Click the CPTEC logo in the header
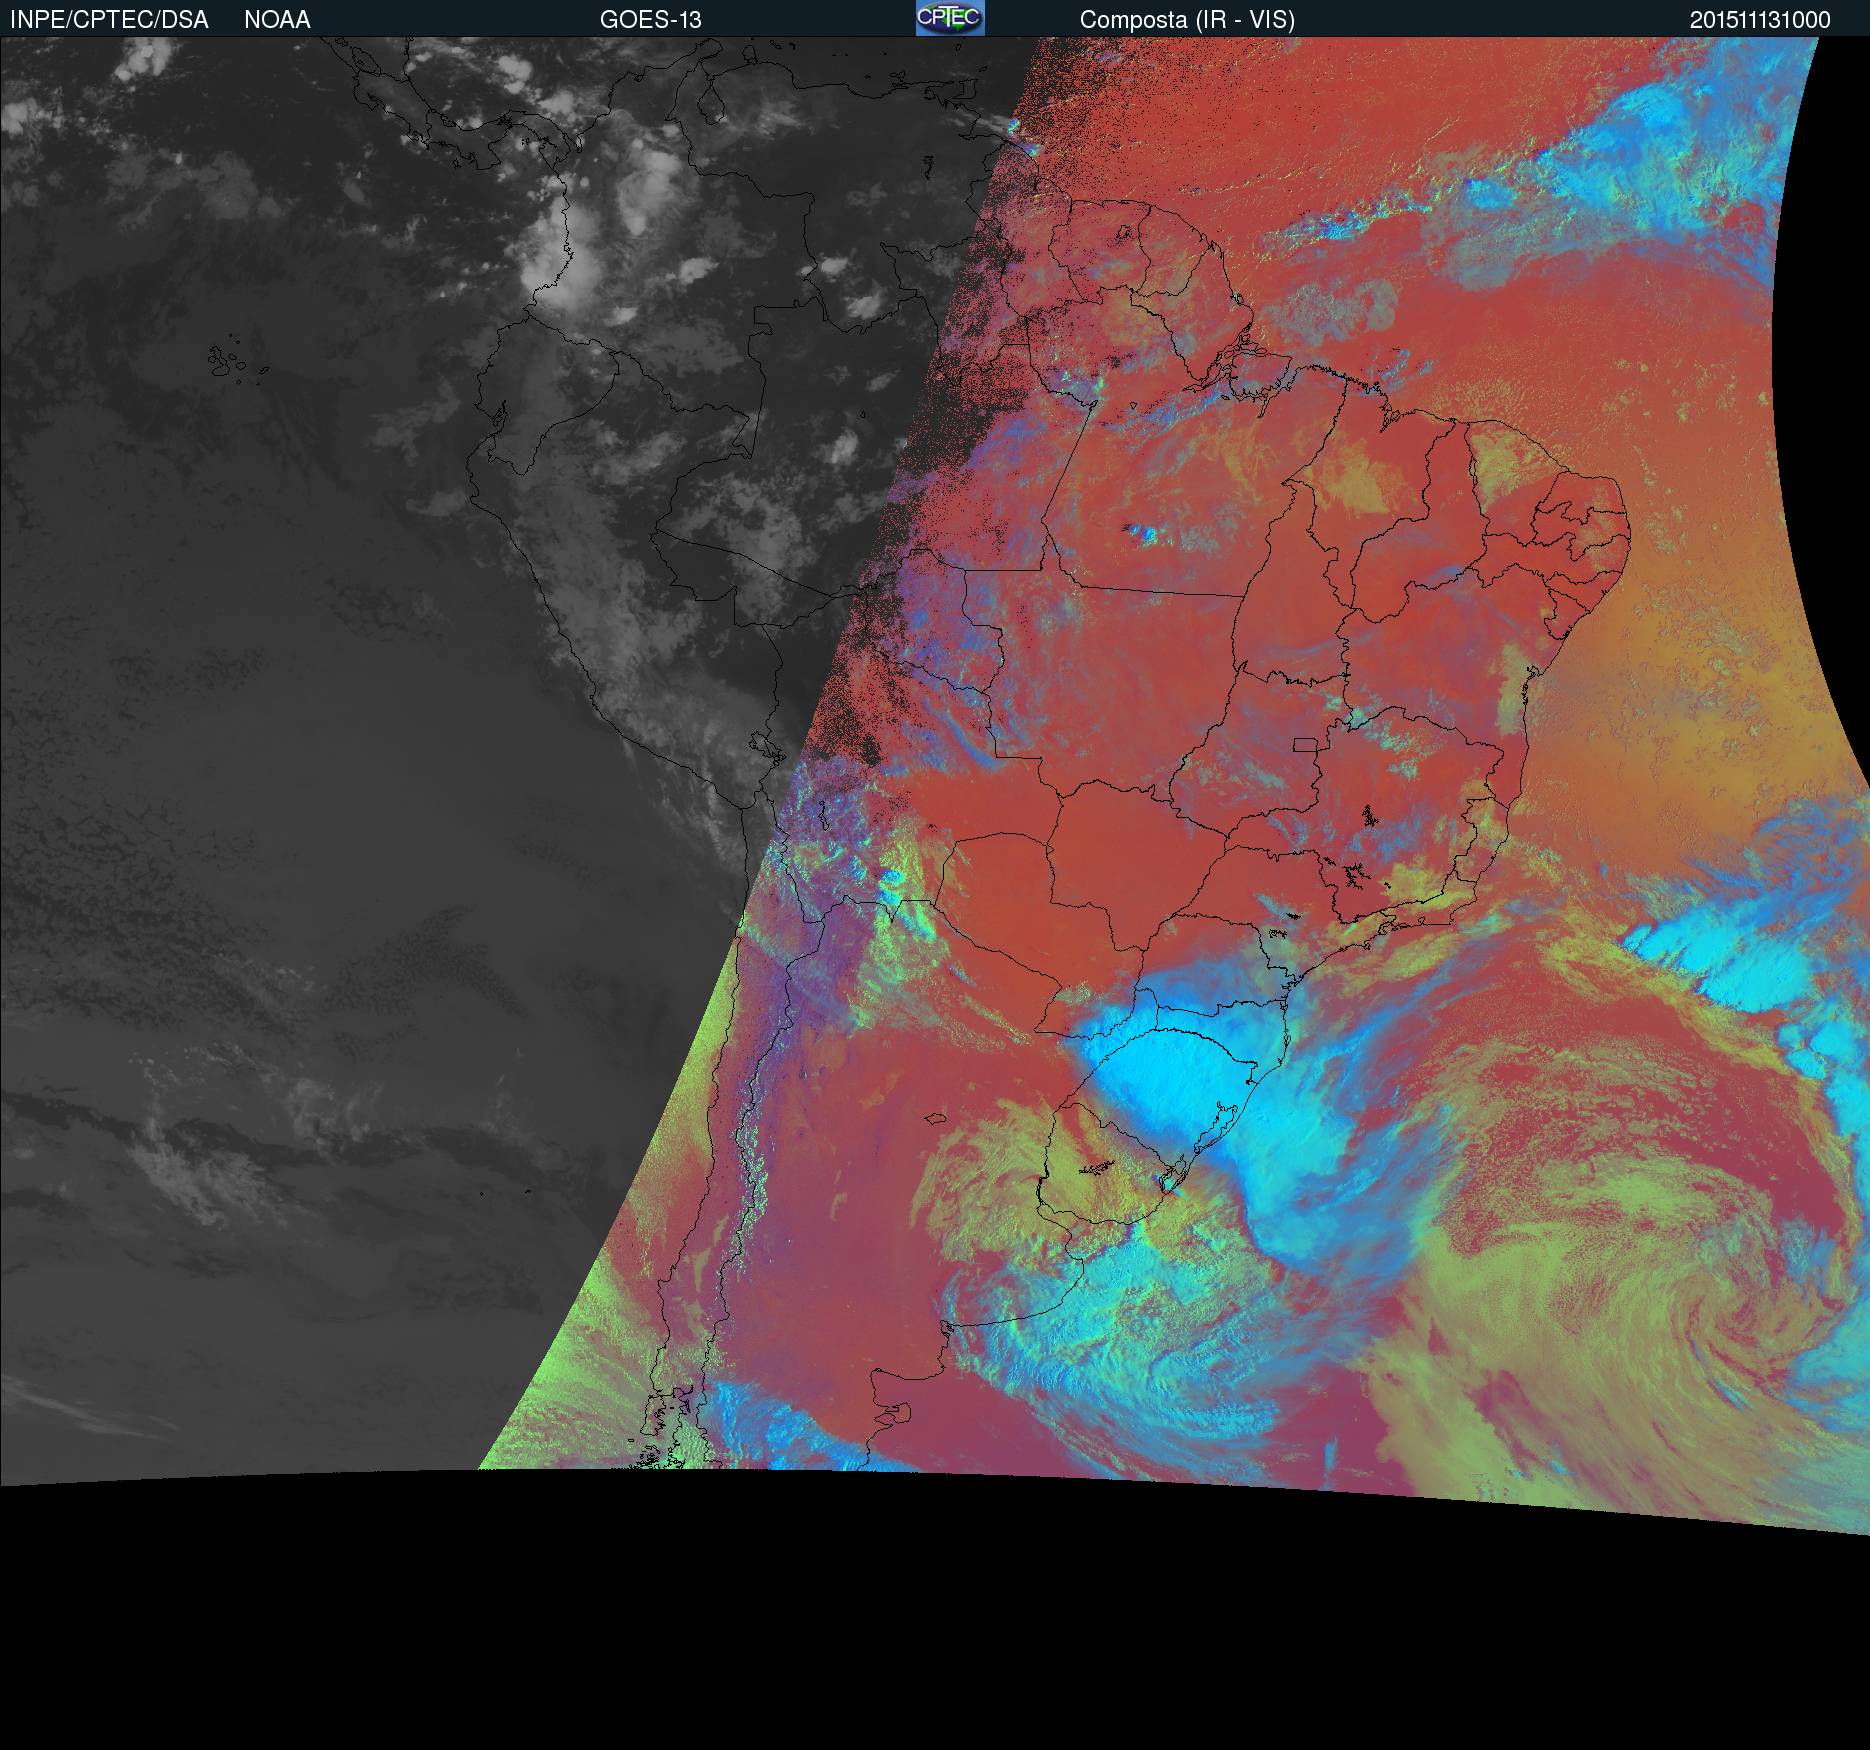 950,18
